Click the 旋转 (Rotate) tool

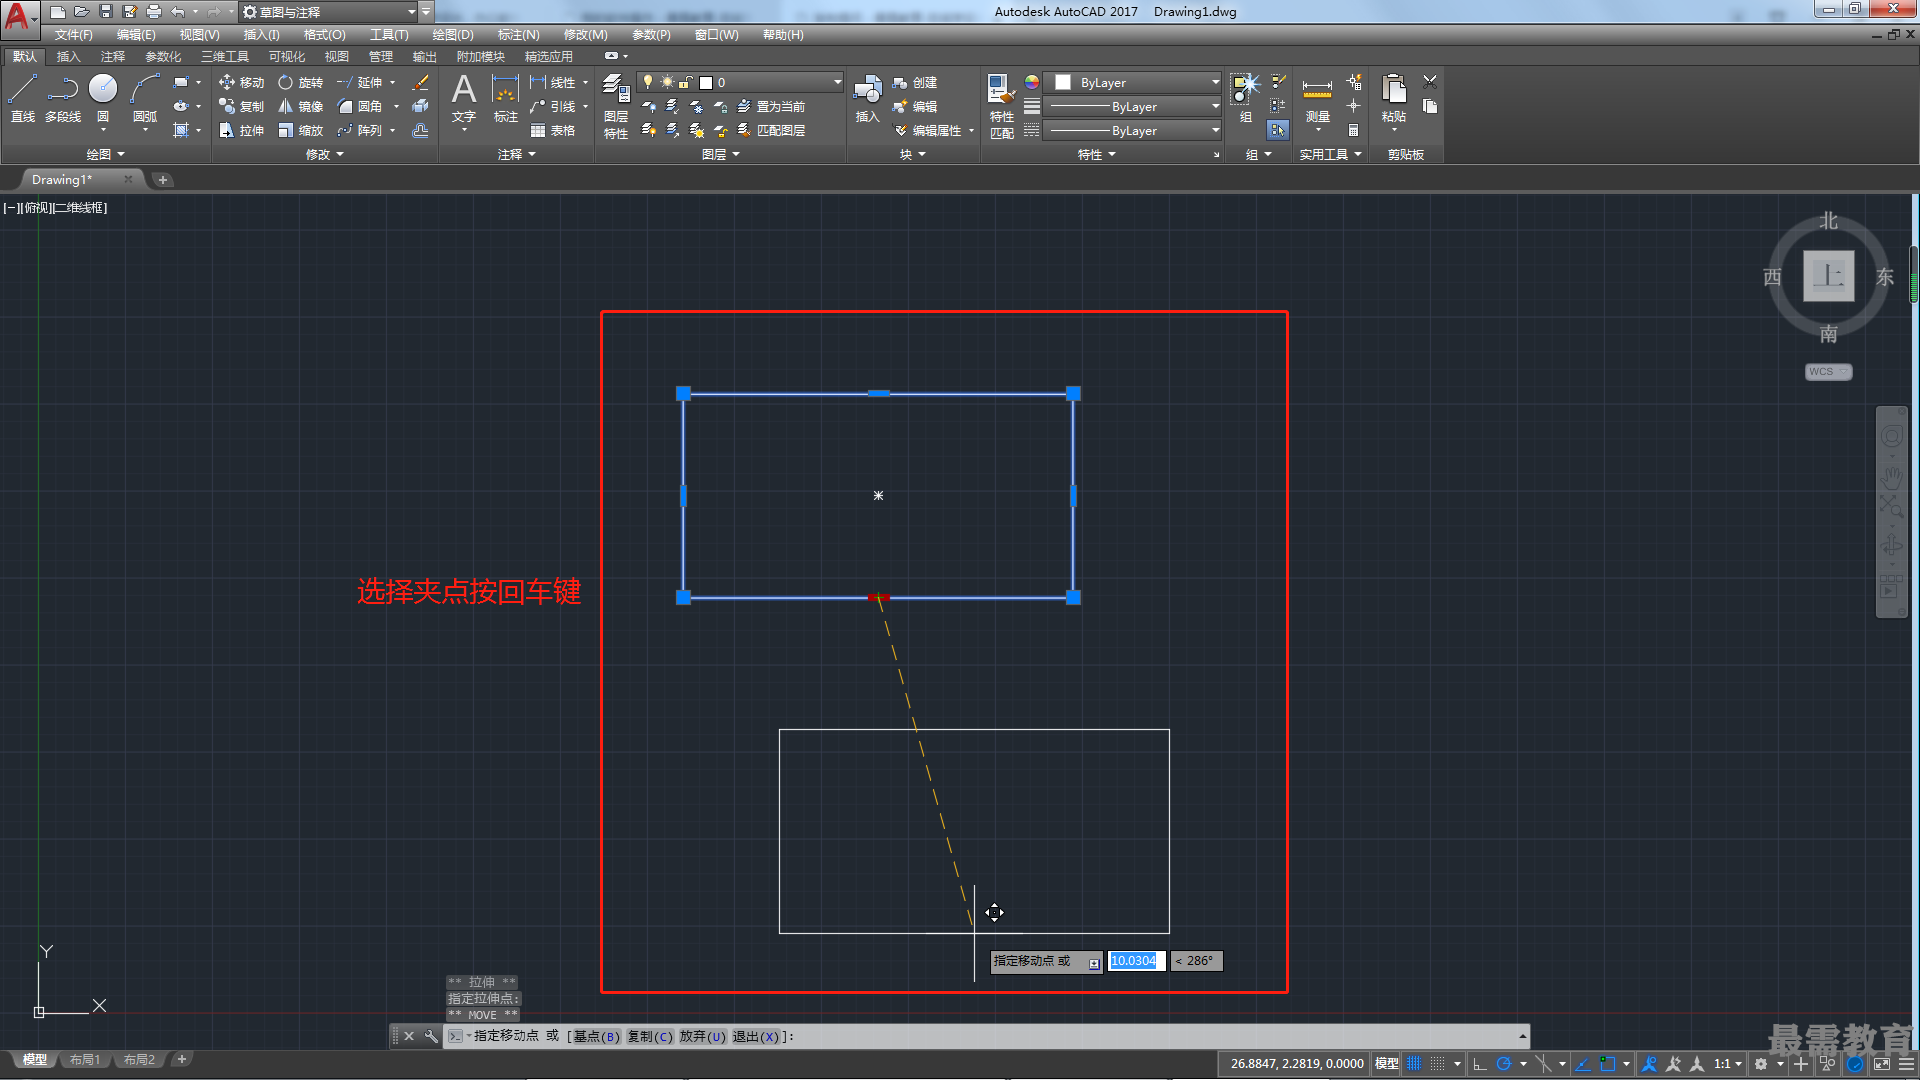(x=300, y=82)
